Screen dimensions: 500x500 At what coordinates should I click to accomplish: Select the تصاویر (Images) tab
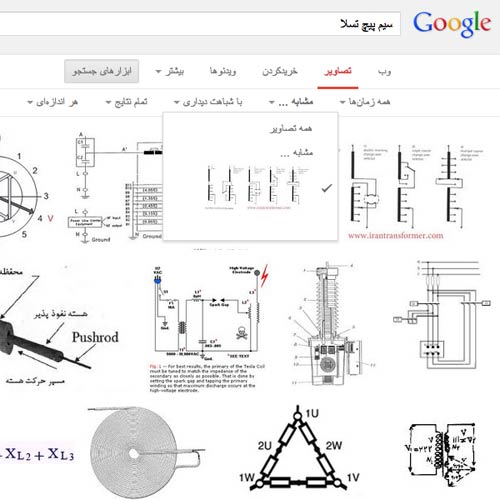click(338, 71)
